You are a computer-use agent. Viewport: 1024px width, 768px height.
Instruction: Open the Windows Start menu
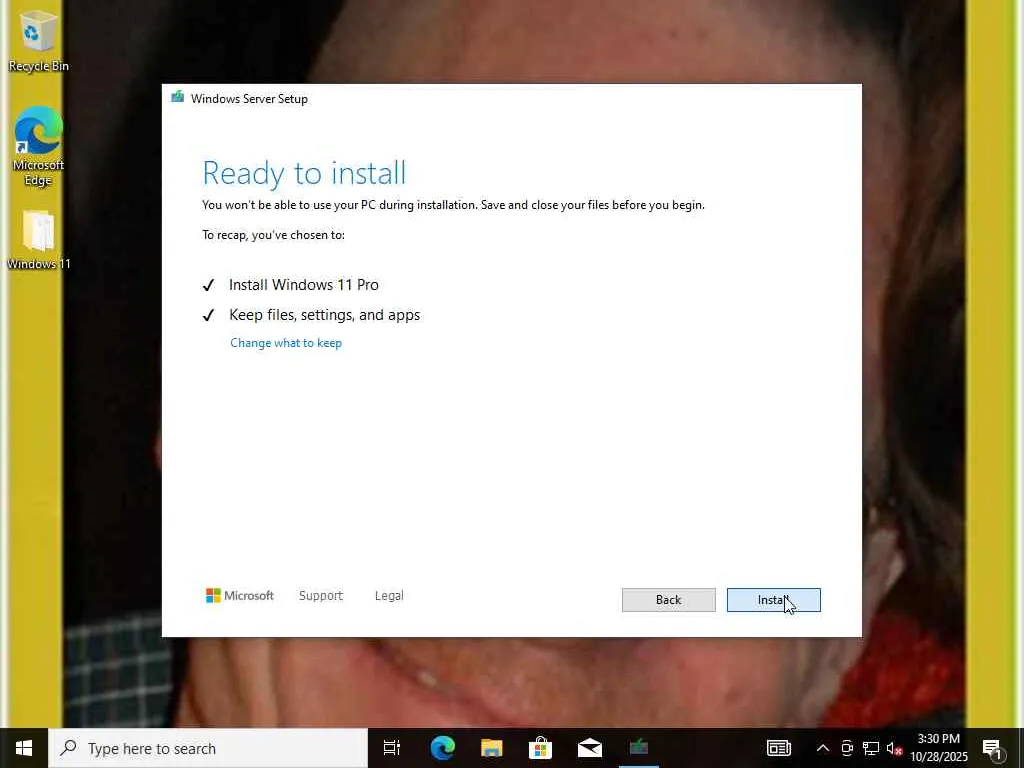(24, 748)
